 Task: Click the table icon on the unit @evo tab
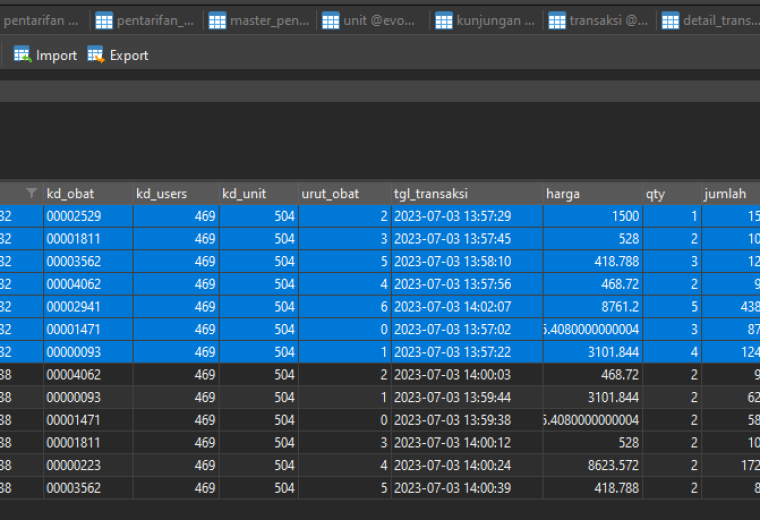331,21
